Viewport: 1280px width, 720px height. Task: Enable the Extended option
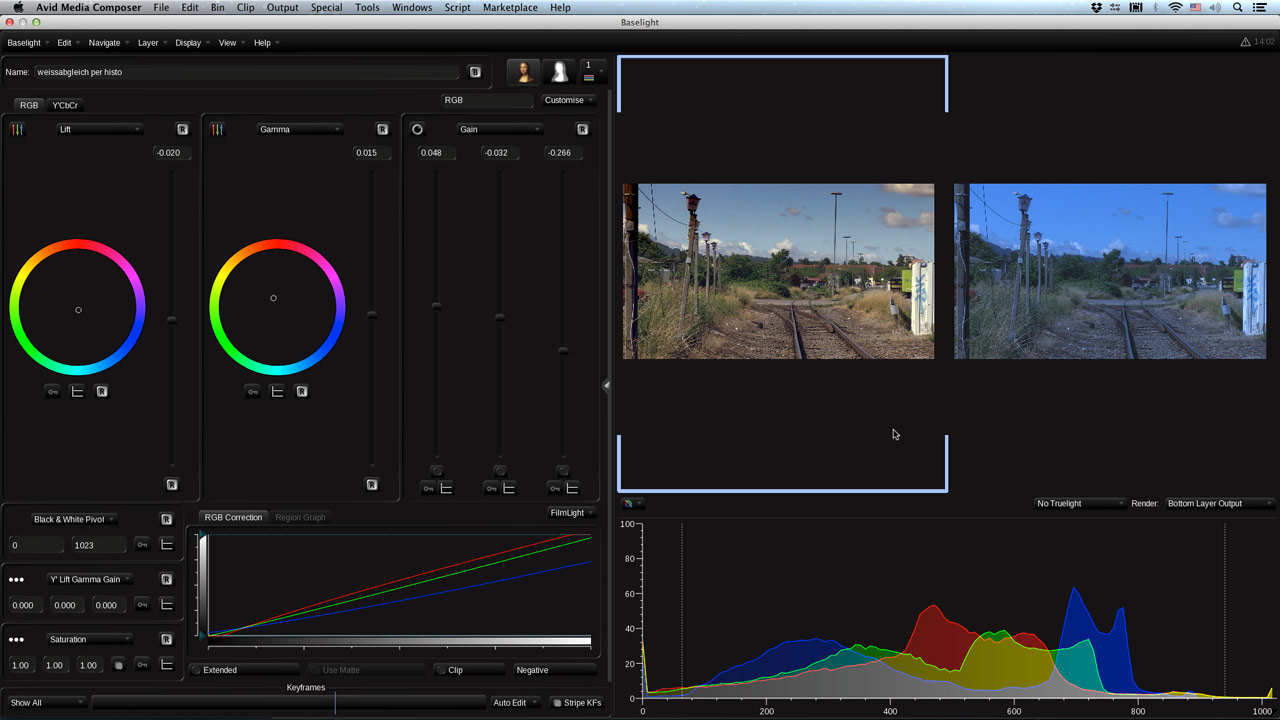click(197, 670)
